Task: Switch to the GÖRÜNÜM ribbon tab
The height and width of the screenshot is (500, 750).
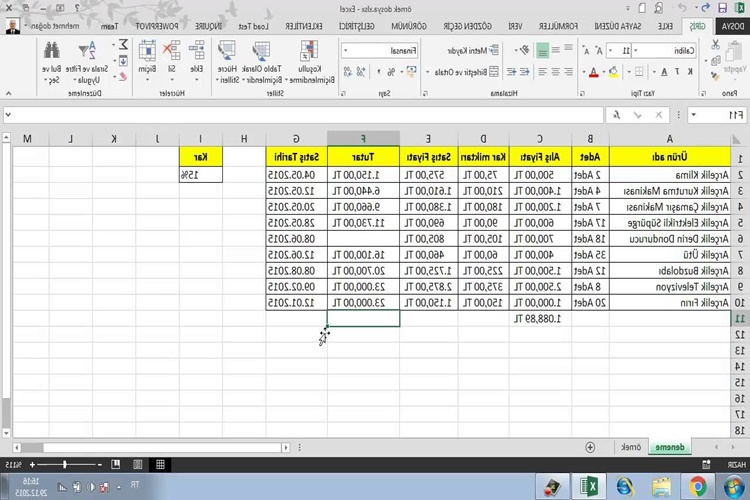Action: (409, 26)
